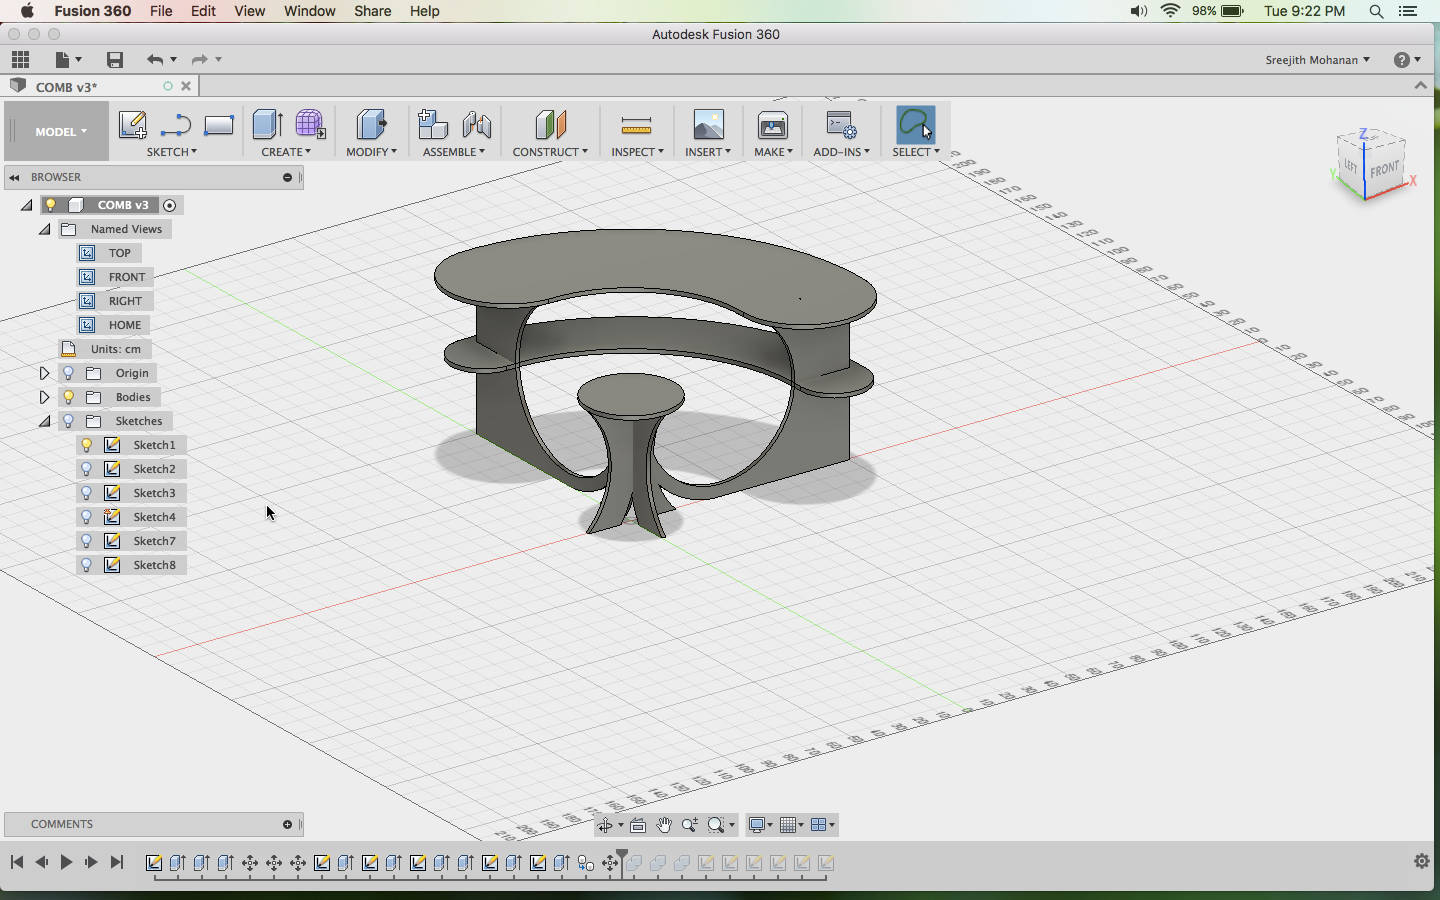This screenshot has height=900, width=1440.
Task: Select the Press Pull modify icon
Action: click(x=371, y=125)
